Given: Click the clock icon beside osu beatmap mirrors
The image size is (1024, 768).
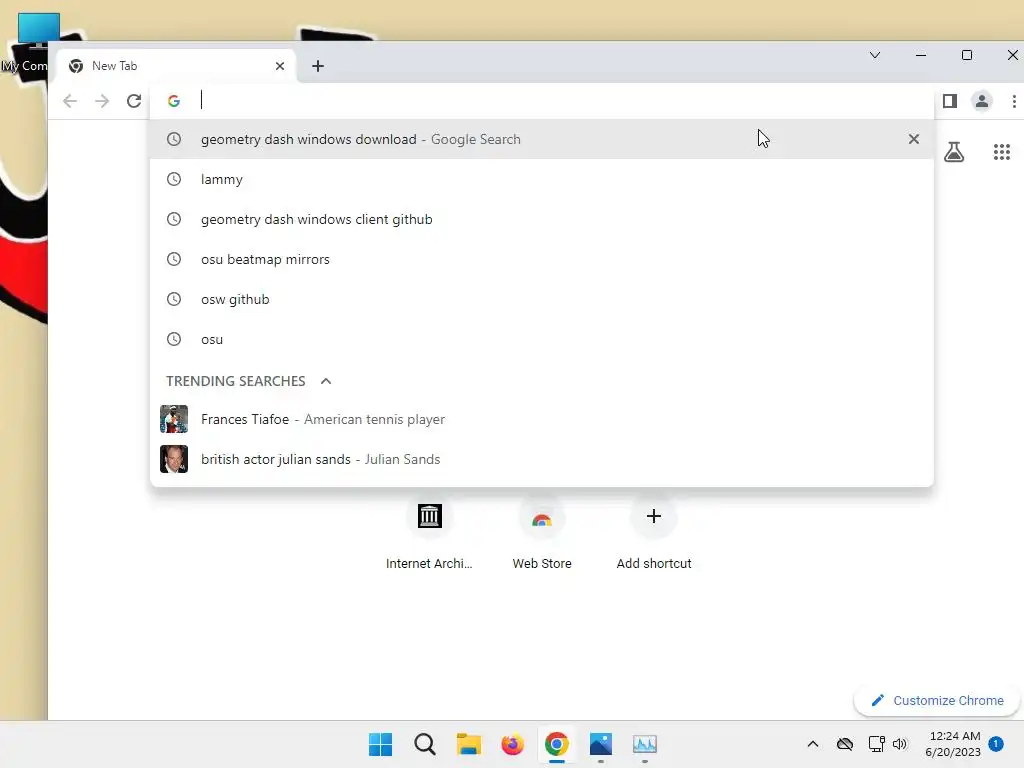Looking at the screenshot, I should click(174, 259).
